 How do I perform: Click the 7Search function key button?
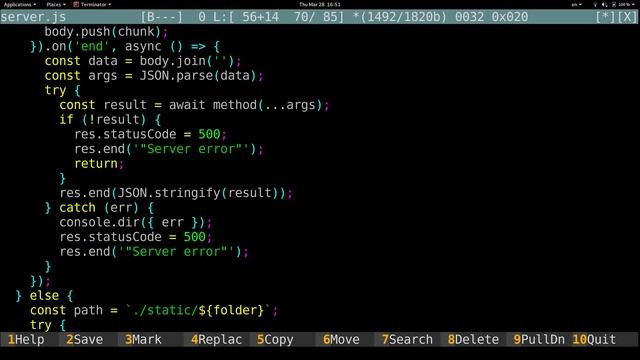[x=407, y=340]
